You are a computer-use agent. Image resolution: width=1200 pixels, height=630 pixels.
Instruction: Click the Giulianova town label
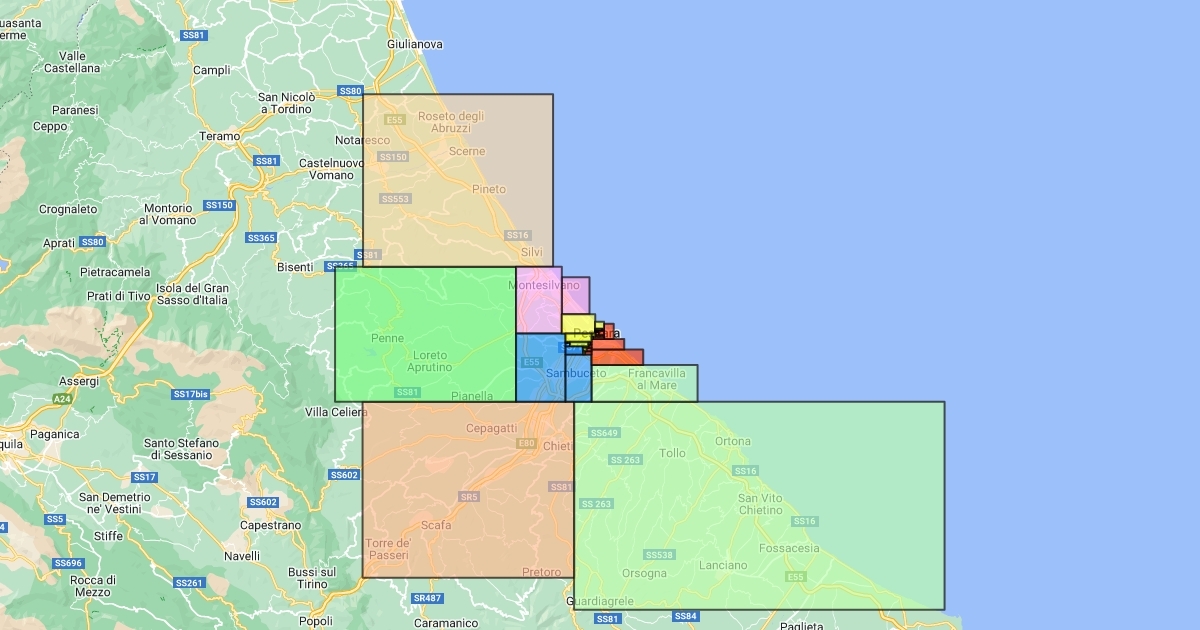[x=415, y=44]
